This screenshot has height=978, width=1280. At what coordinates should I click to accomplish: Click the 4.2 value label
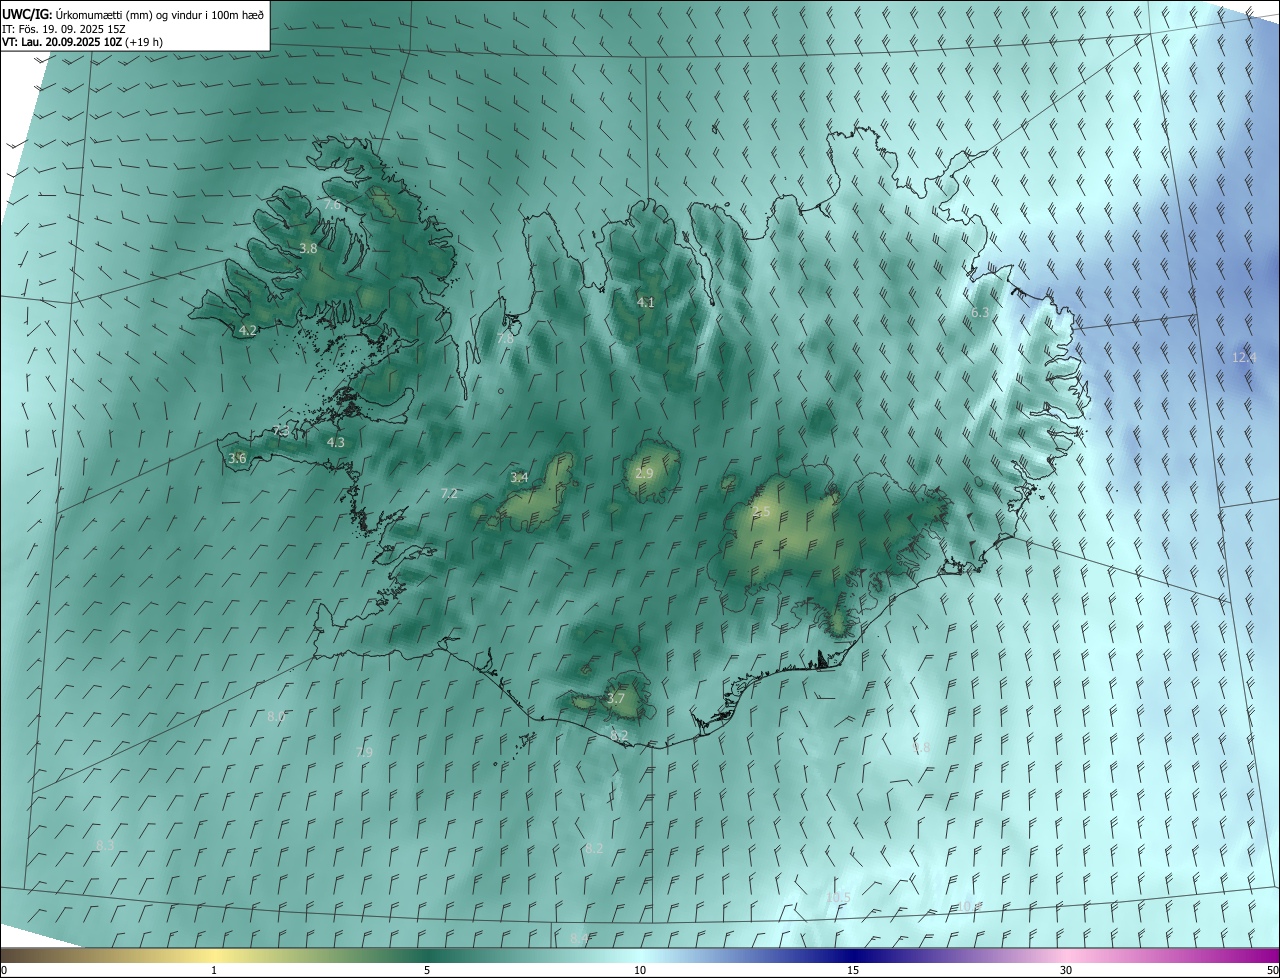click(x=248, y=330)
